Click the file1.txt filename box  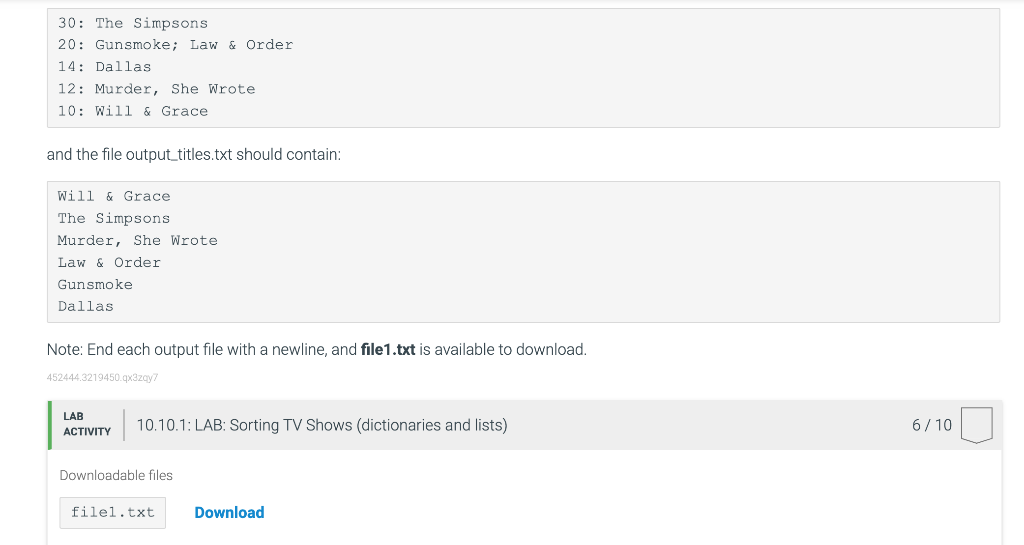[112, 512]
